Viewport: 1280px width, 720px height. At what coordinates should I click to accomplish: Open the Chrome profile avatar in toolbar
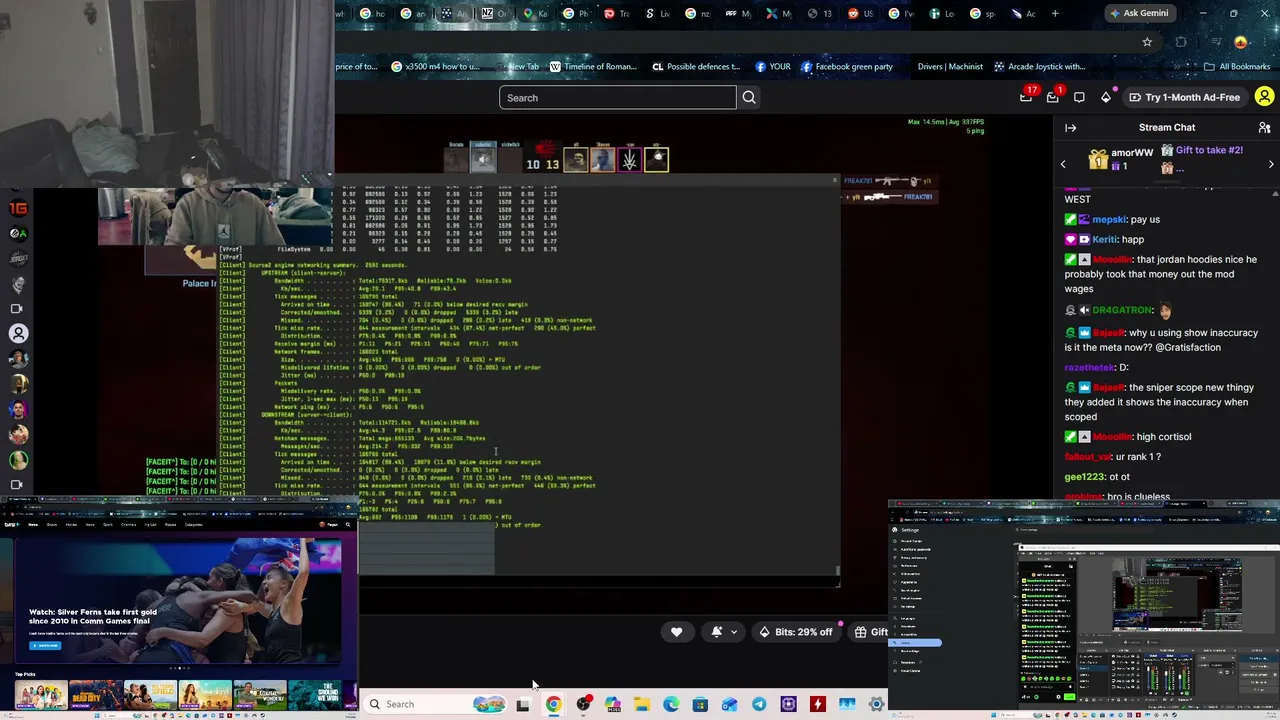(x=1241, y=42)
